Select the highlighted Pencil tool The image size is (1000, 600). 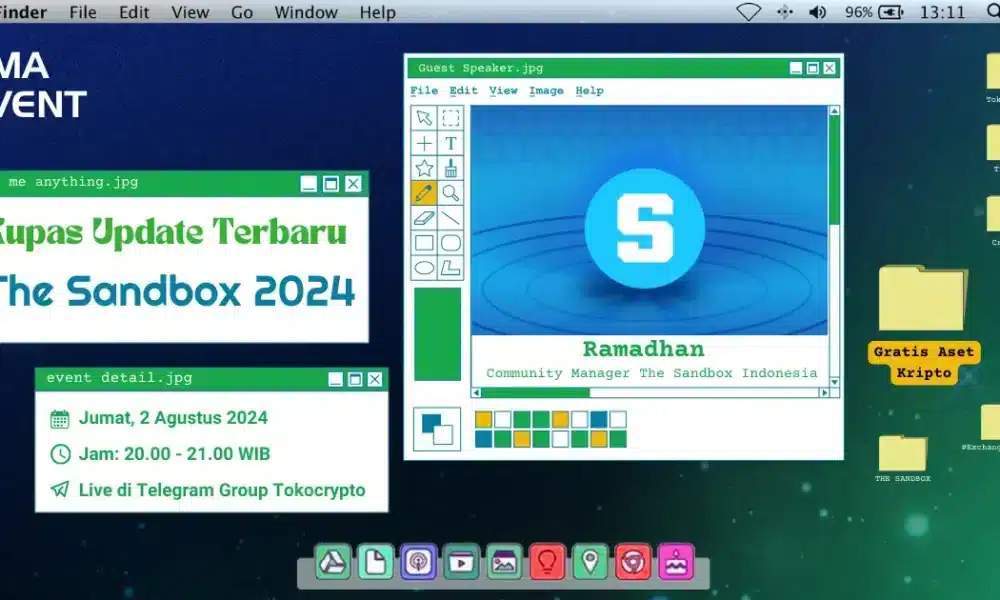click(424, 193)
